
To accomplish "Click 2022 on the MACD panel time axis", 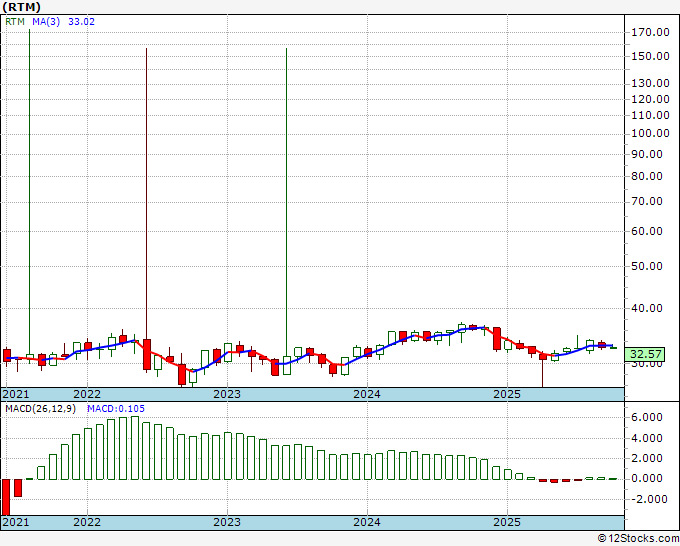I will pos(87,522).
